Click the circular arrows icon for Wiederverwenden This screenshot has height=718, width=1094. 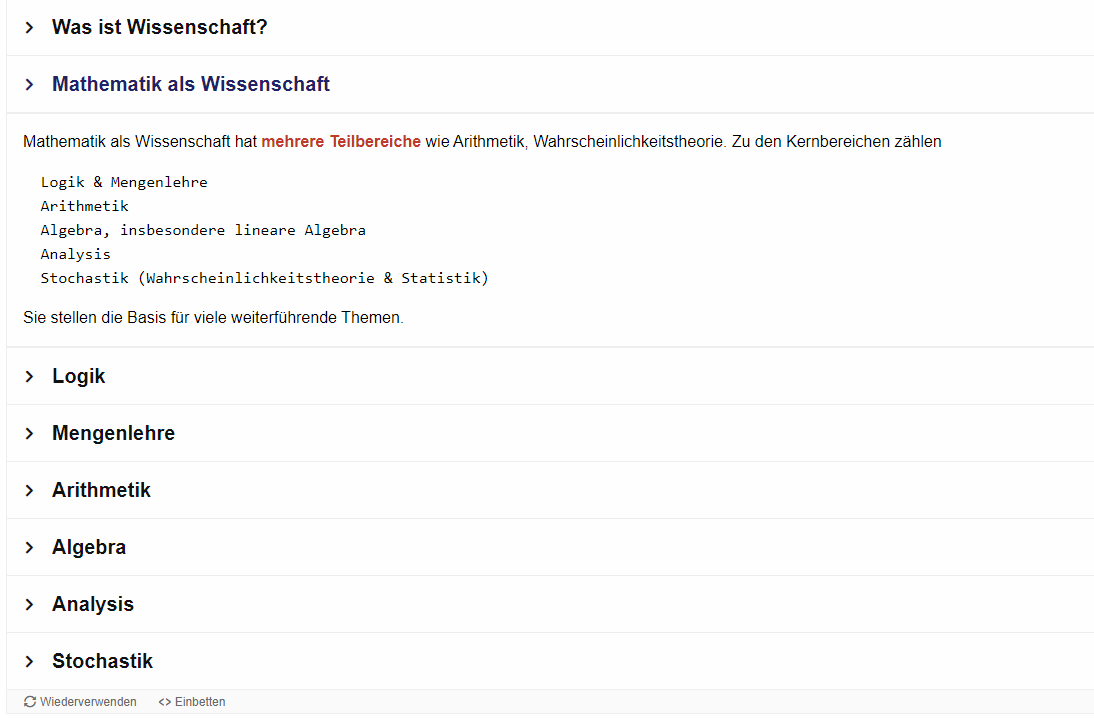(x=30, y=702)
